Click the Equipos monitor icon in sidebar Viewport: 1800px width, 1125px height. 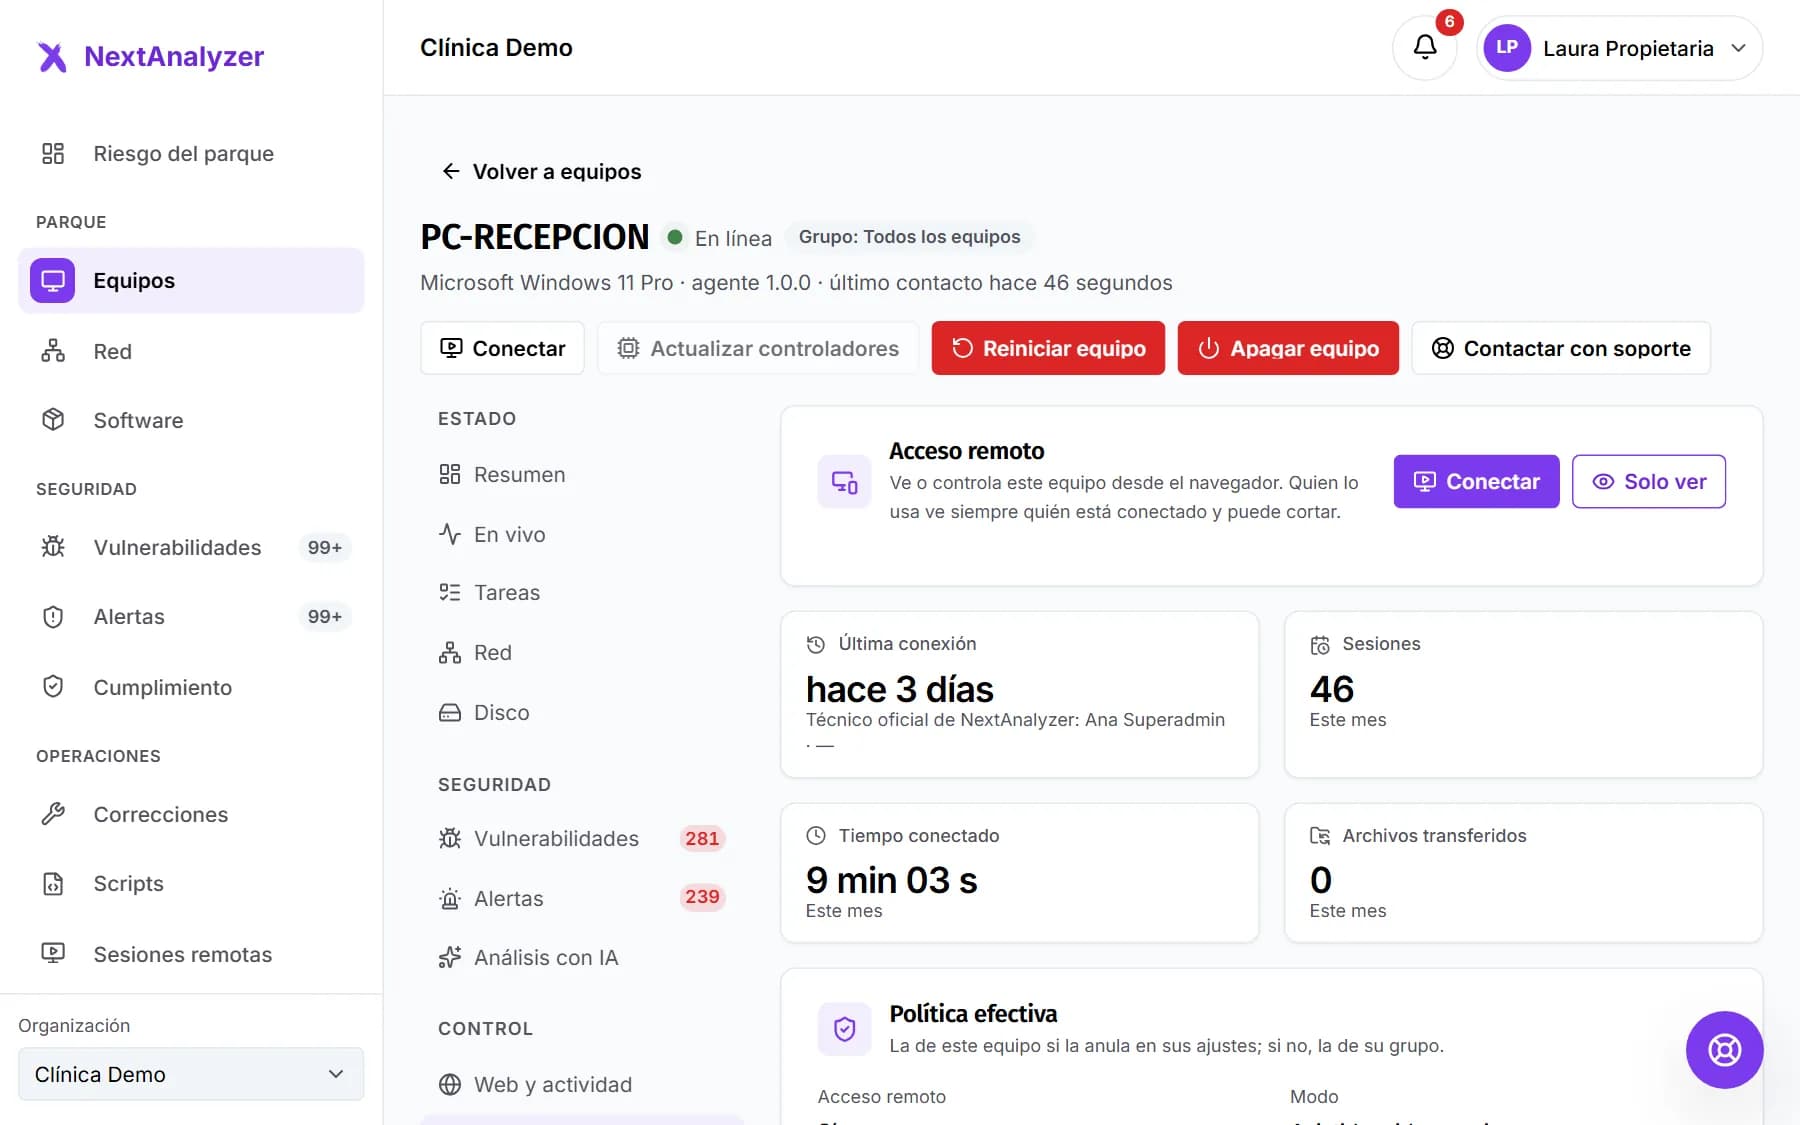[52, 280]
